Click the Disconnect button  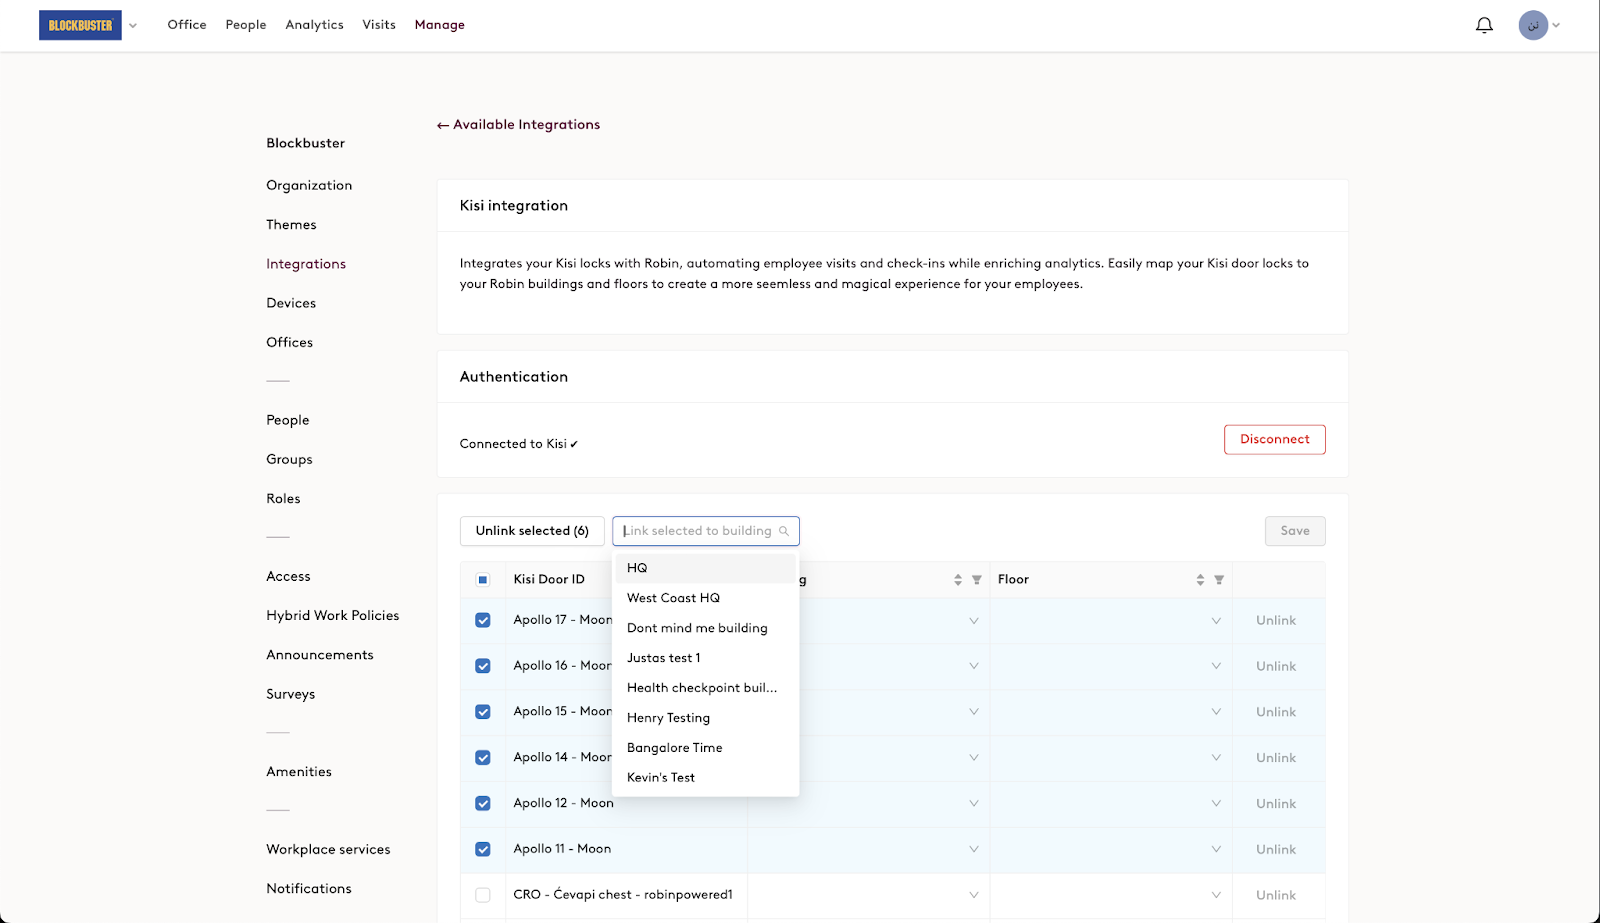[x=1275, y=439]
